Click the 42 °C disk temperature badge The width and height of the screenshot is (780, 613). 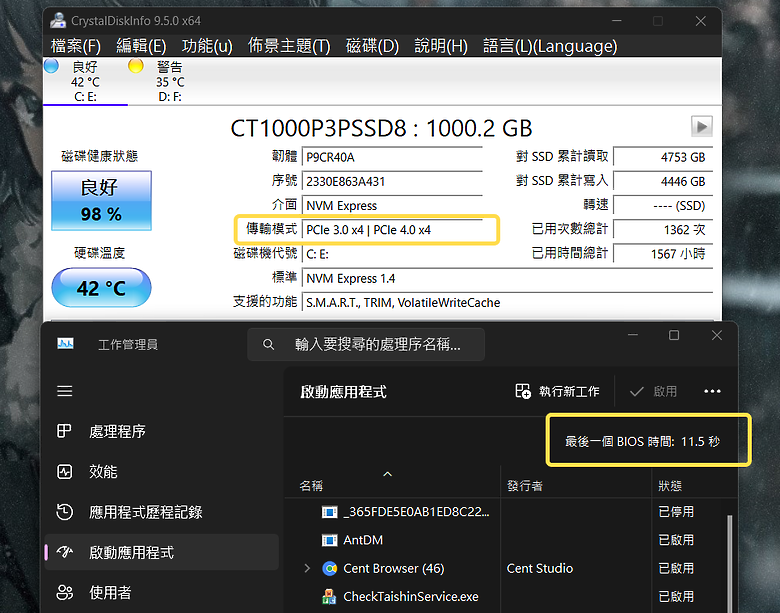(101, 288)
